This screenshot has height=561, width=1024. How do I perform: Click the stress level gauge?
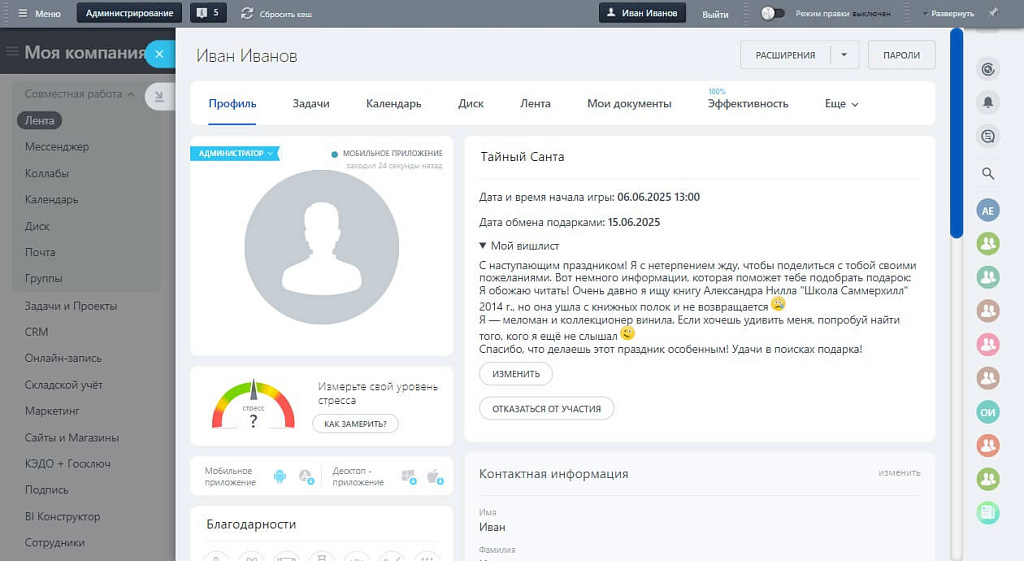pyautogui.click(x=253, y=405)
